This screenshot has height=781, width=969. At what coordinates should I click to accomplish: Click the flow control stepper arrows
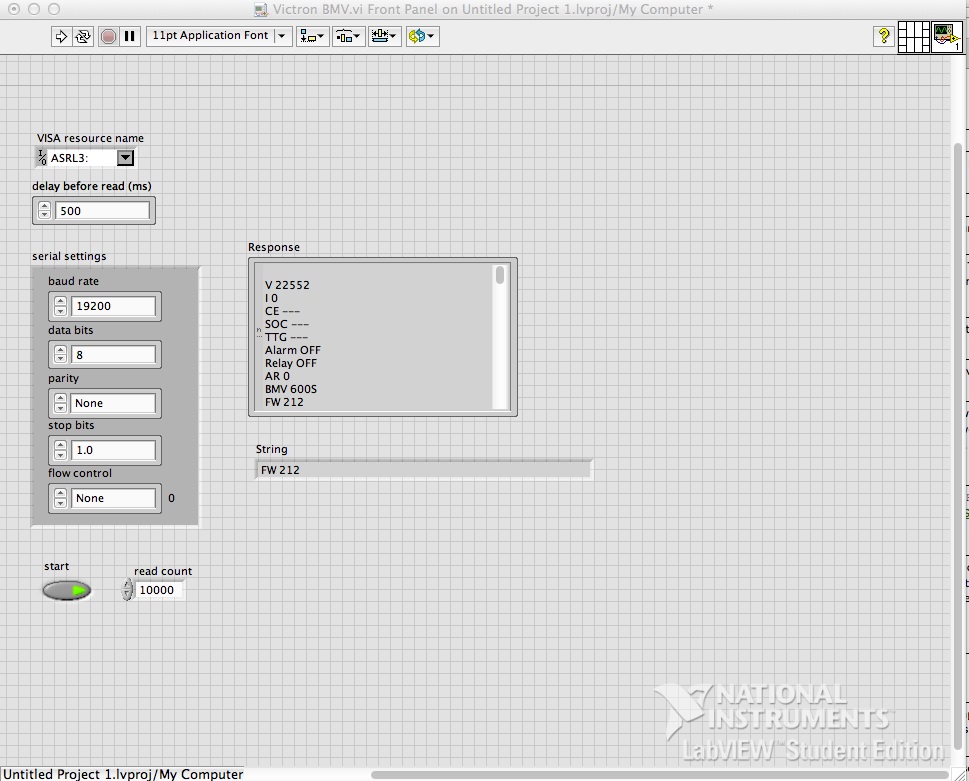(x=60, y=498)
